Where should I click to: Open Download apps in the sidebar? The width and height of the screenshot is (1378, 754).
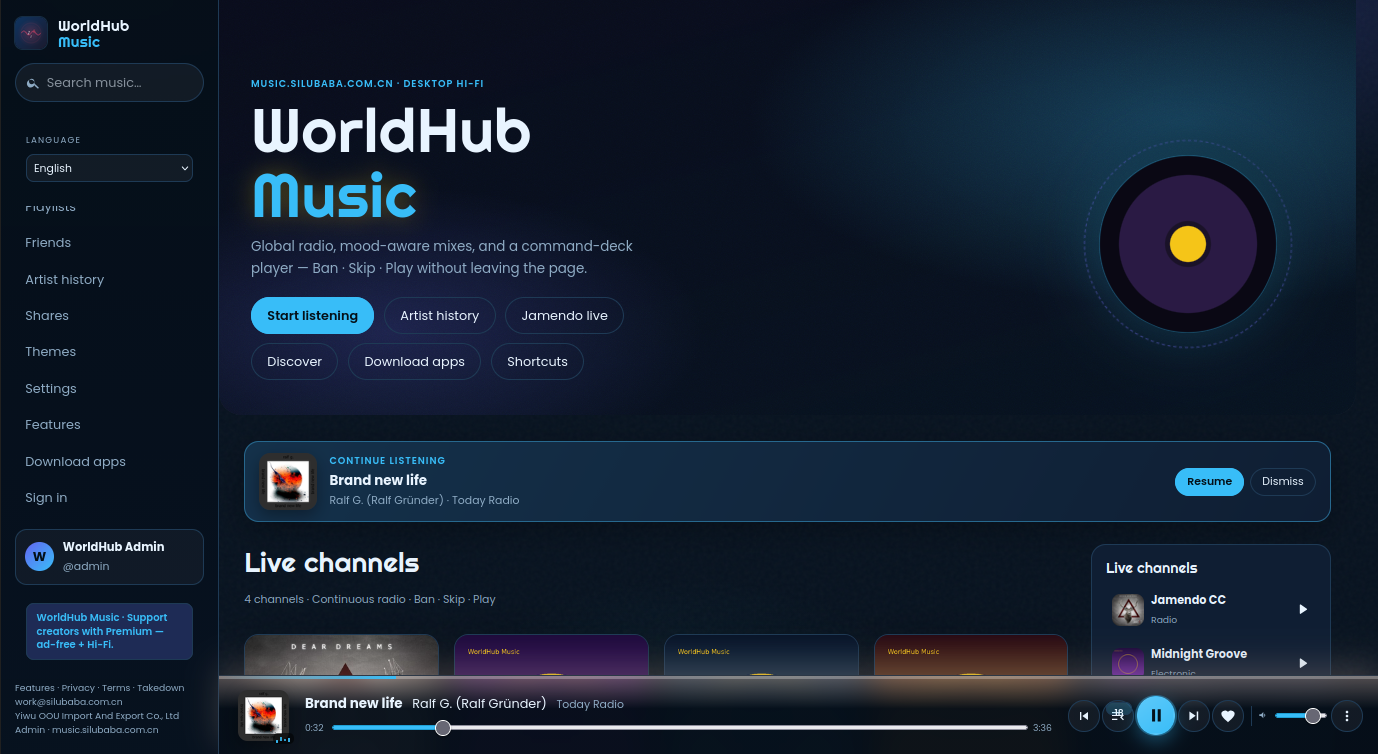click(76, 461)
